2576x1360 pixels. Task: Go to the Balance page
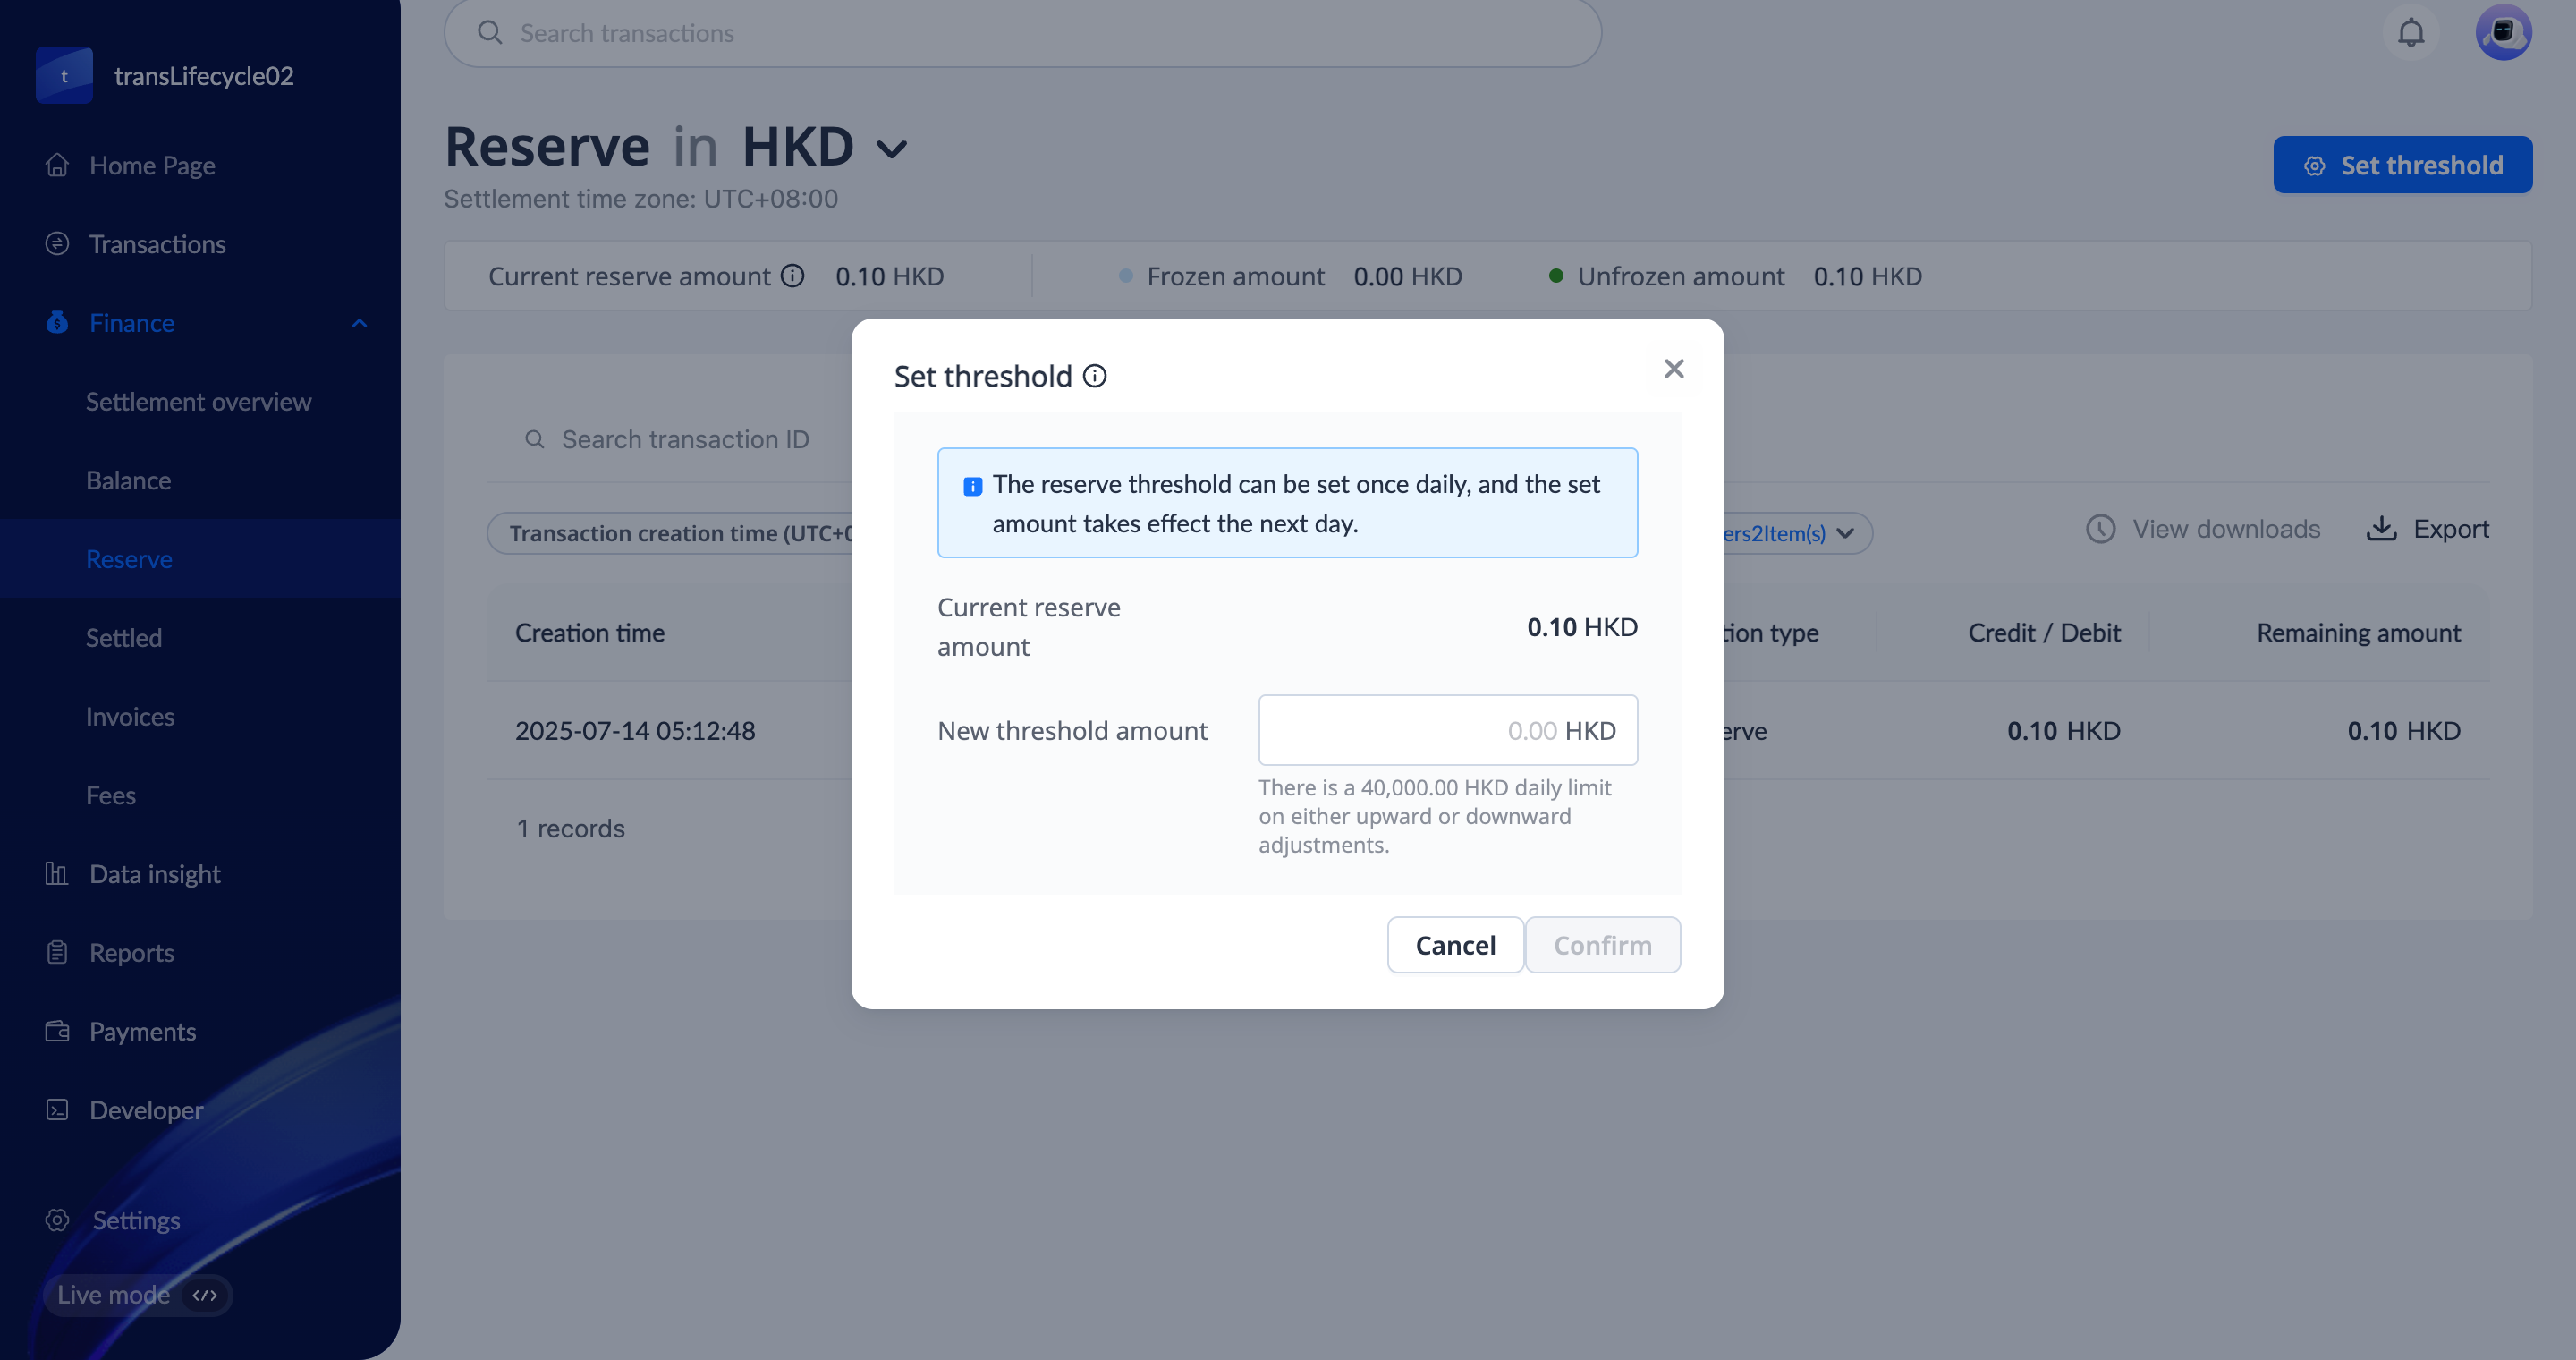[128, 481]
